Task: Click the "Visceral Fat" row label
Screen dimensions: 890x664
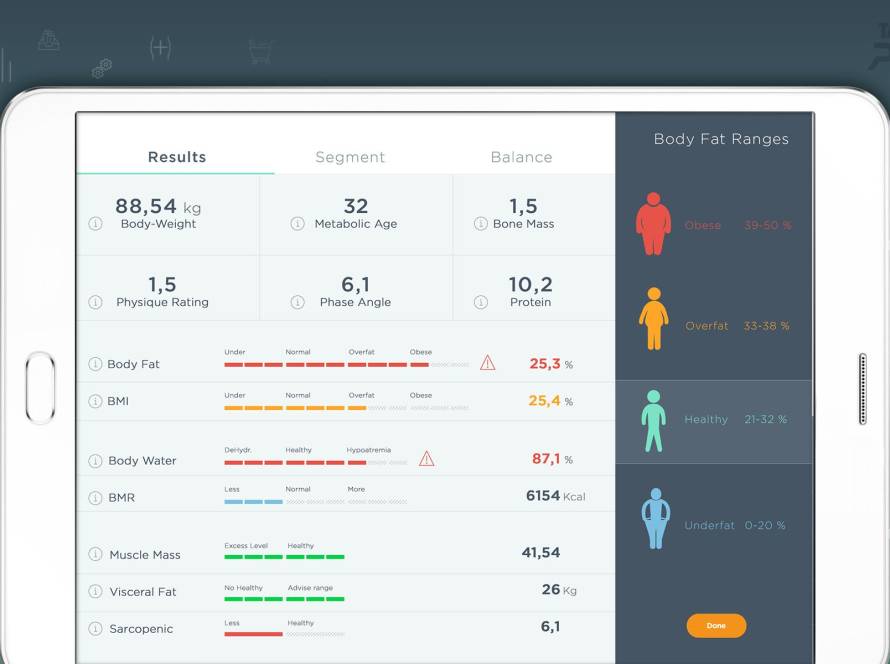Action: (x=143, y=592)
